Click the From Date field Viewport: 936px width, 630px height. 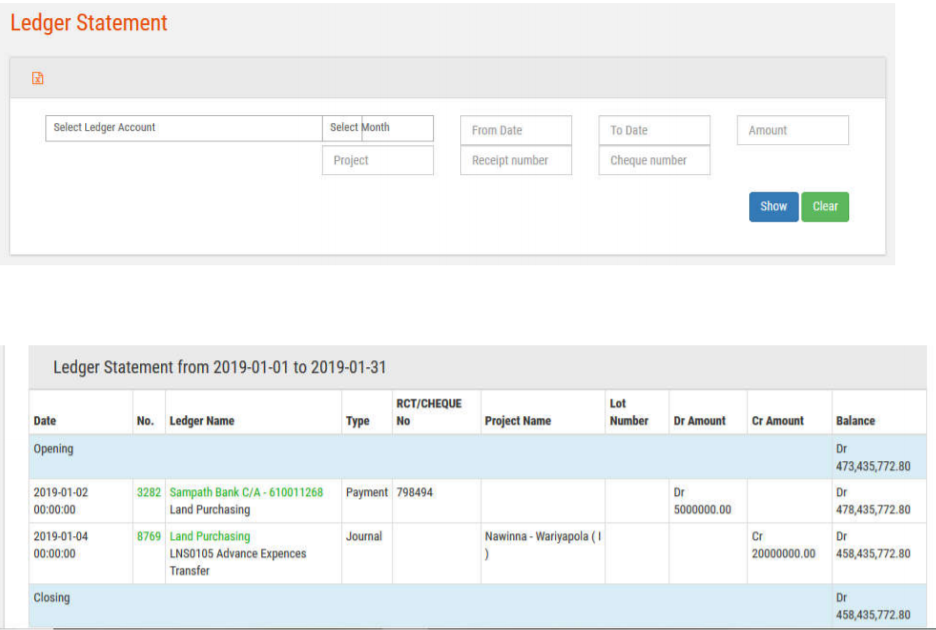point(515,130)
